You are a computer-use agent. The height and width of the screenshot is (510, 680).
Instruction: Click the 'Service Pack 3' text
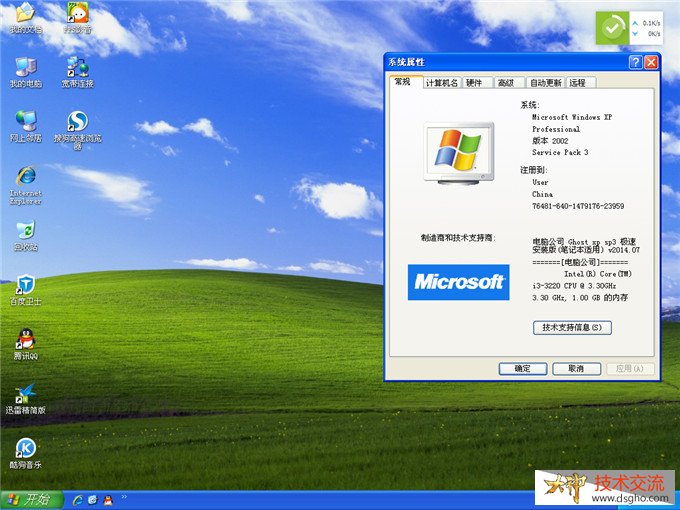click(x=560, y=152)
